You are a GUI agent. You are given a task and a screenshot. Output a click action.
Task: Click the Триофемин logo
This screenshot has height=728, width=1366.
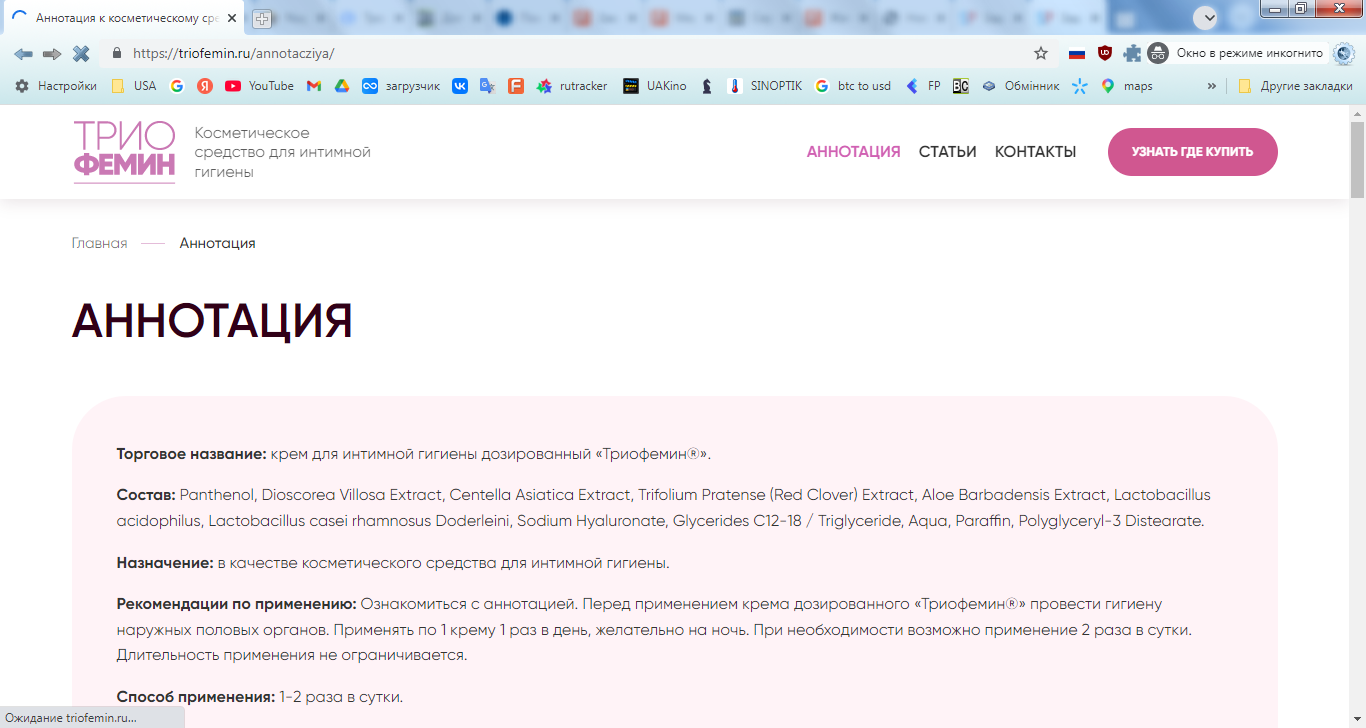click(x=125, y=152)
